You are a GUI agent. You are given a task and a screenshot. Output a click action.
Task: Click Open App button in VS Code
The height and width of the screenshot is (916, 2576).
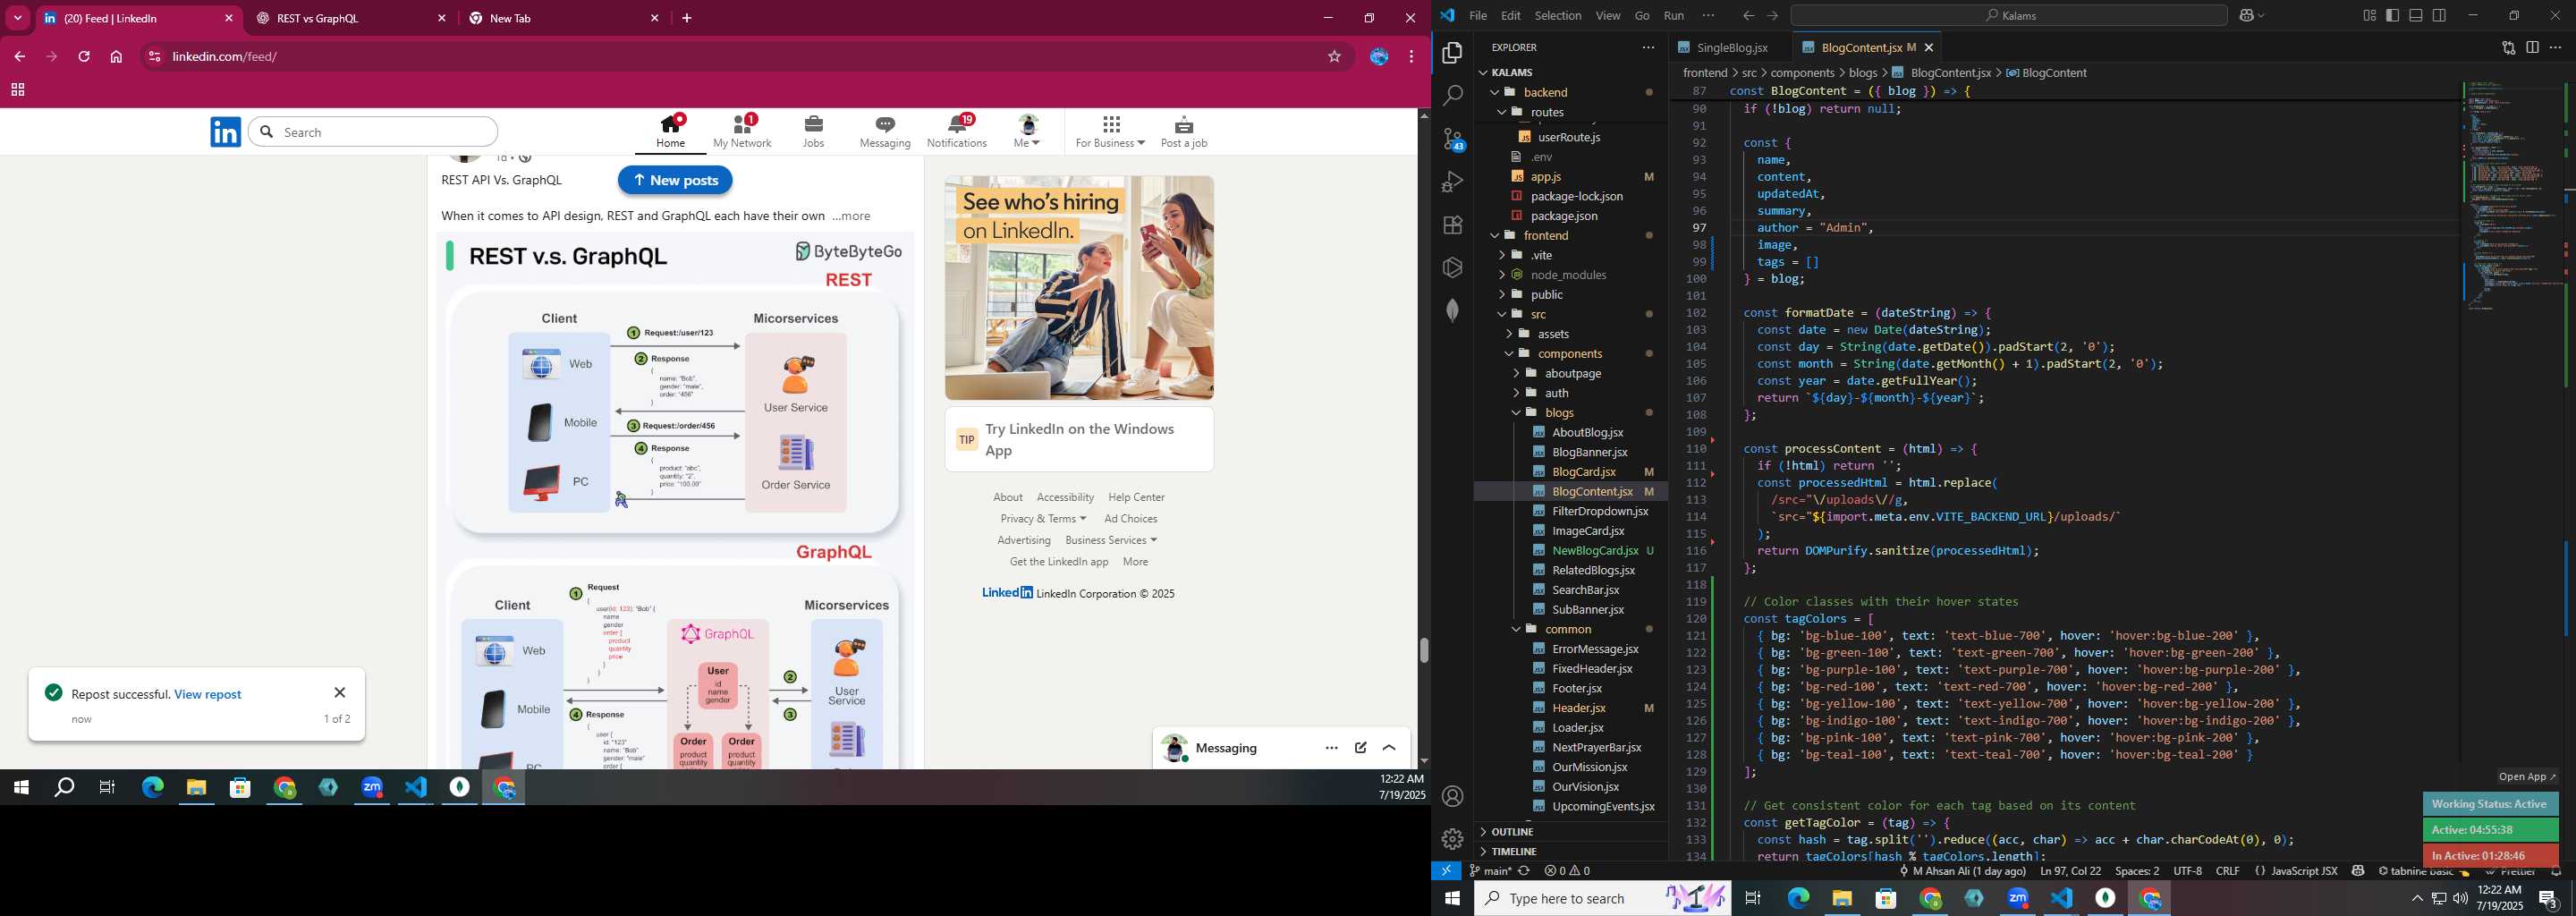tap(2526, 777)
